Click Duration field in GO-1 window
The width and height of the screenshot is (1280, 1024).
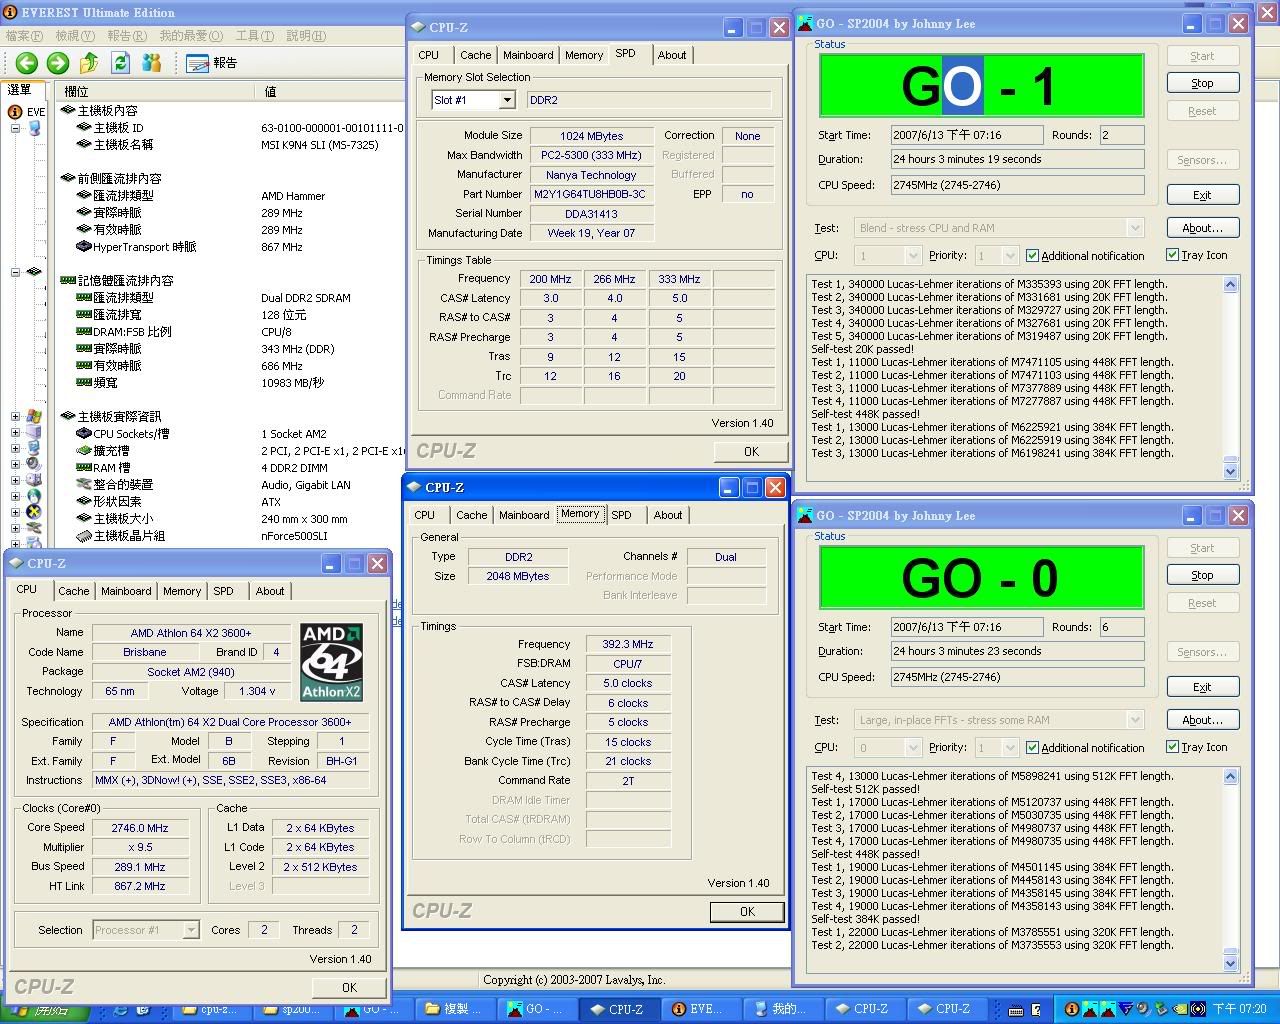point(1018,159)
